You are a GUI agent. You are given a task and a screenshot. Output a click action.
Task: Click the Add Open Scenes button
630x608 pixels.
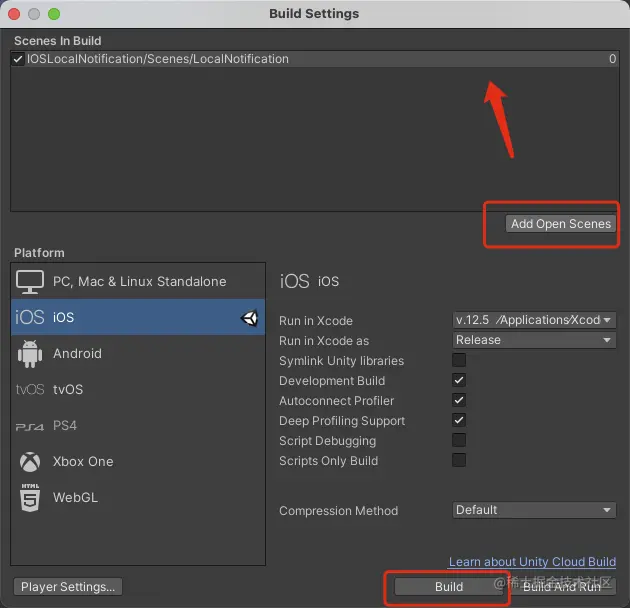pyautogui.click(x=560, y=224)
